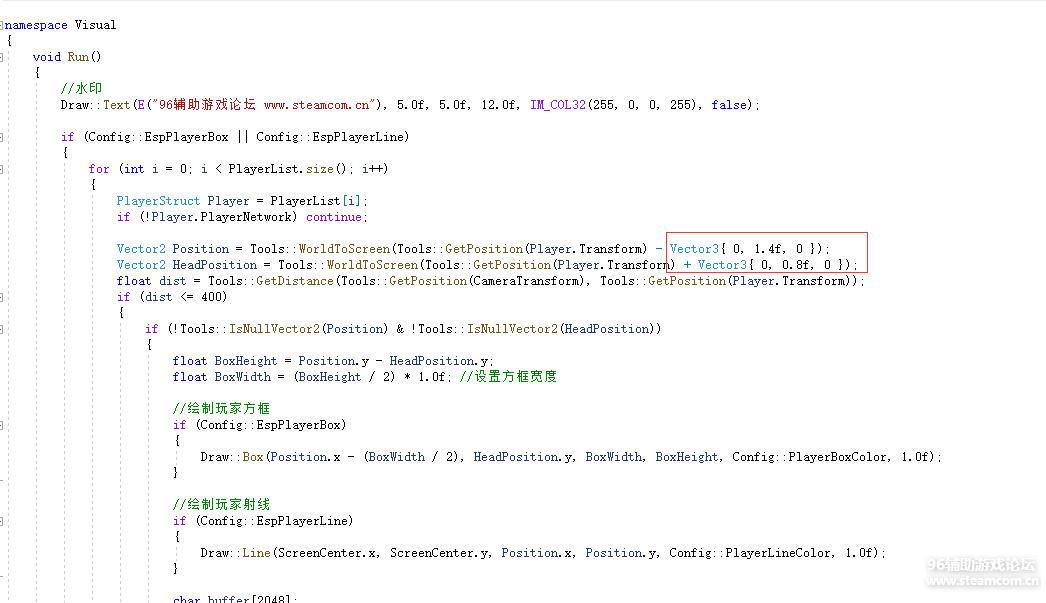Fold the EspPlayerBox || EspPlayerLine if block

tap(3, 137)
